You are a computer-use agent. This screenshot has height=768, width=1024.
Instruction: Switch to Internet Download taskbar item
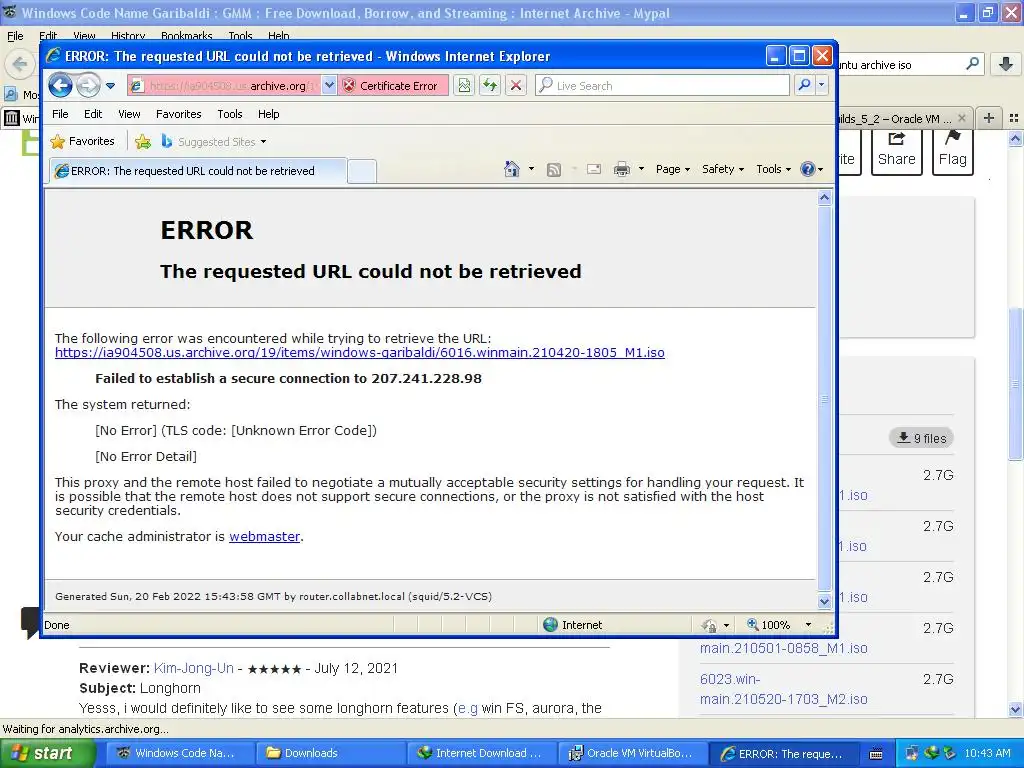pos(481,754)
